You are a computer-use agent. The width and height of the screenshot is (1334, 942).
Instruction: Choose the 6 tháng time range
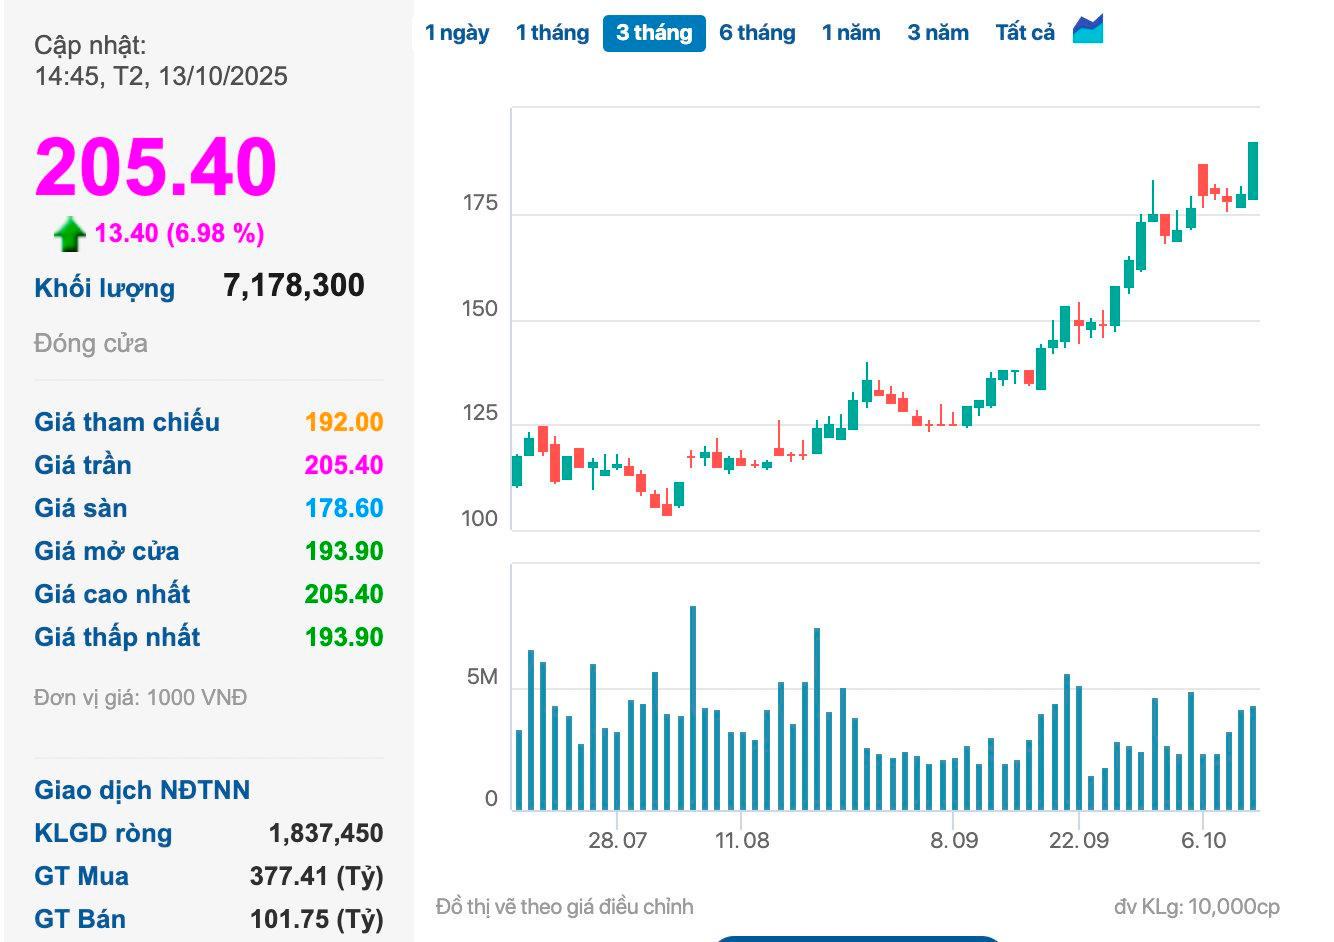tap(757, 32)
